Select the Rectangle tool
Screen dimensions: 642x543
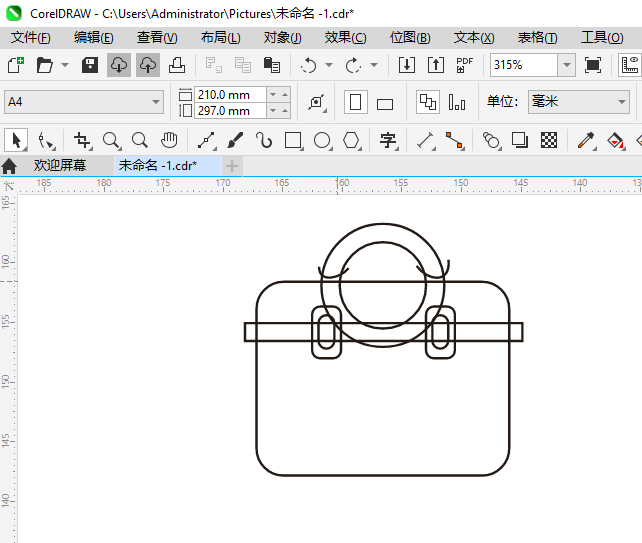coord(293,140)
